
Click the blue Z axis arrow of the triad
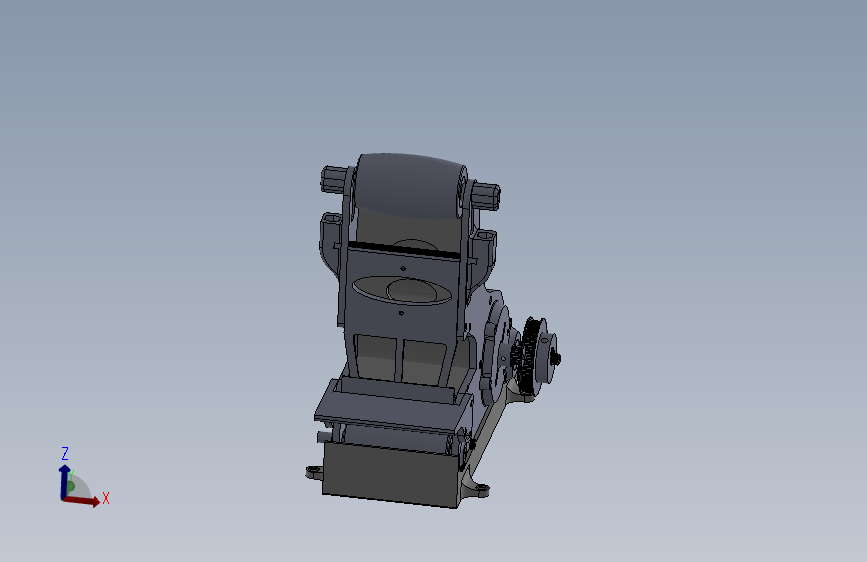(64, 482)
